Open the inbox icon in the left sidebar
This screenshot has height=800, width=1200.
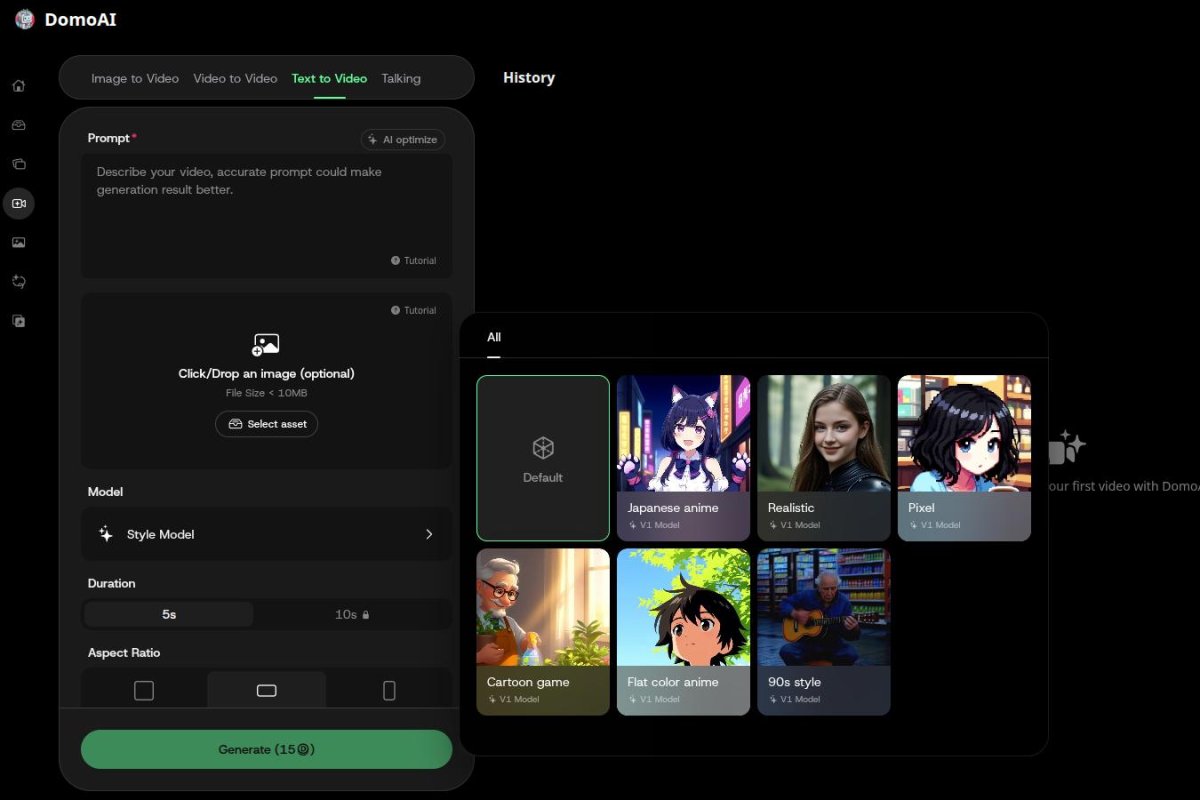[x=18, y=124]
